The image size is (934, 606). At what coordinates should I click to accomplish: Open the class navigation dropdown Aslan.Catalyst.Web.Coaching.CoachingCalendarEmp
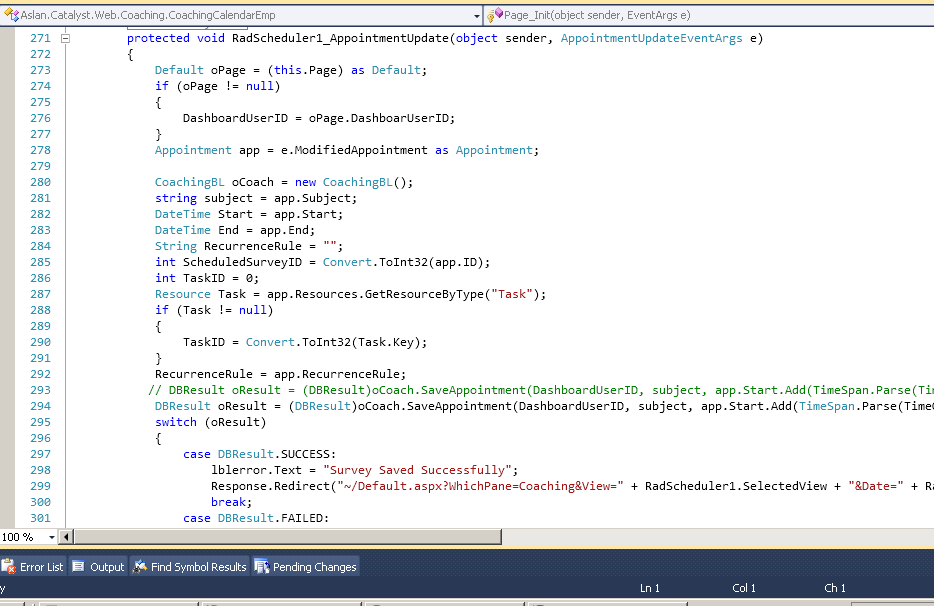pyautogui.click(x=241, y=15)
